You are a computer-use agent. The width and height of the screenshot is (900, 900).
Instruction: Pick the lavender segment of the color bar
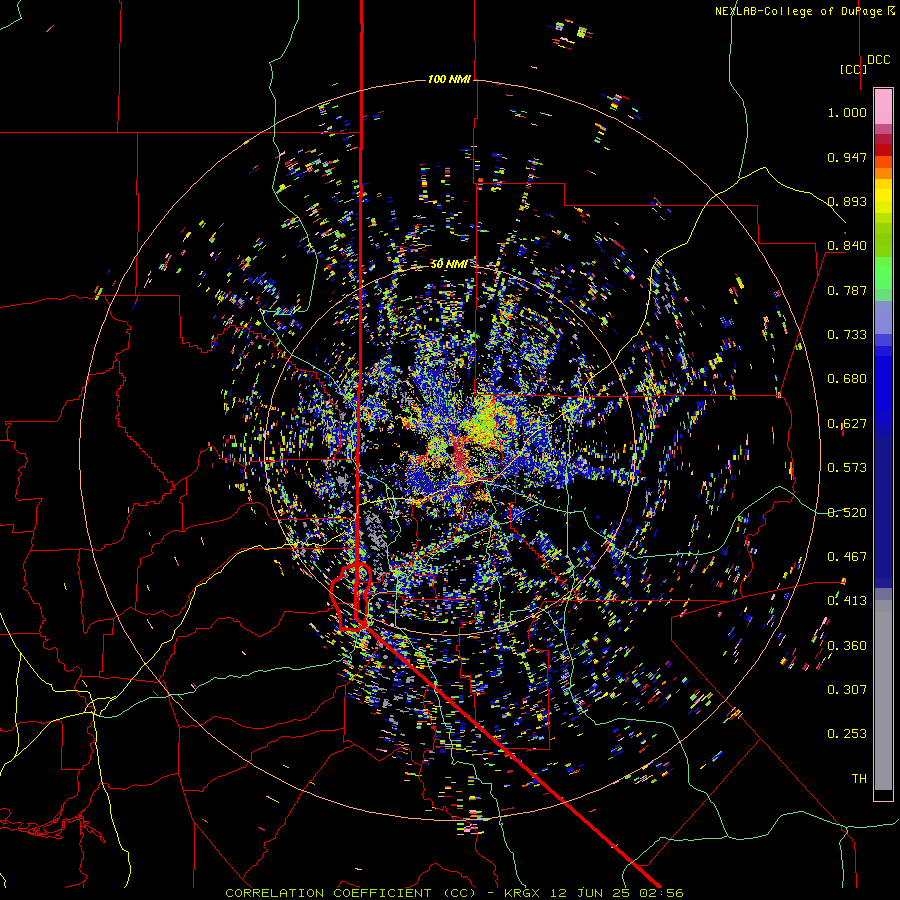pos(883,317)
